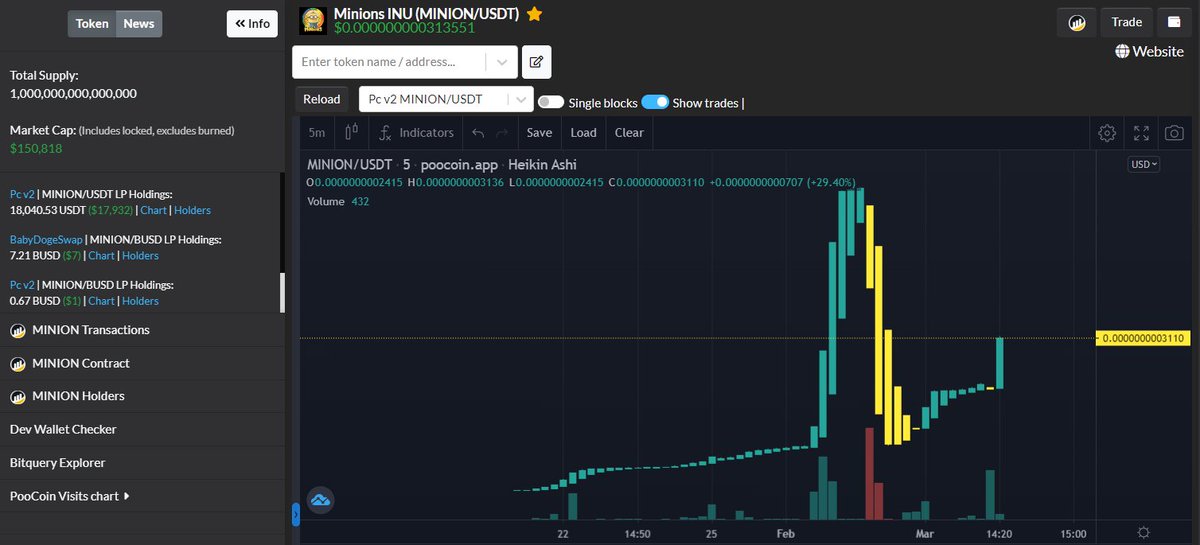Screen dimensions: 1200x545
Task: Switch to the News tab
Action: click(139, 23)
